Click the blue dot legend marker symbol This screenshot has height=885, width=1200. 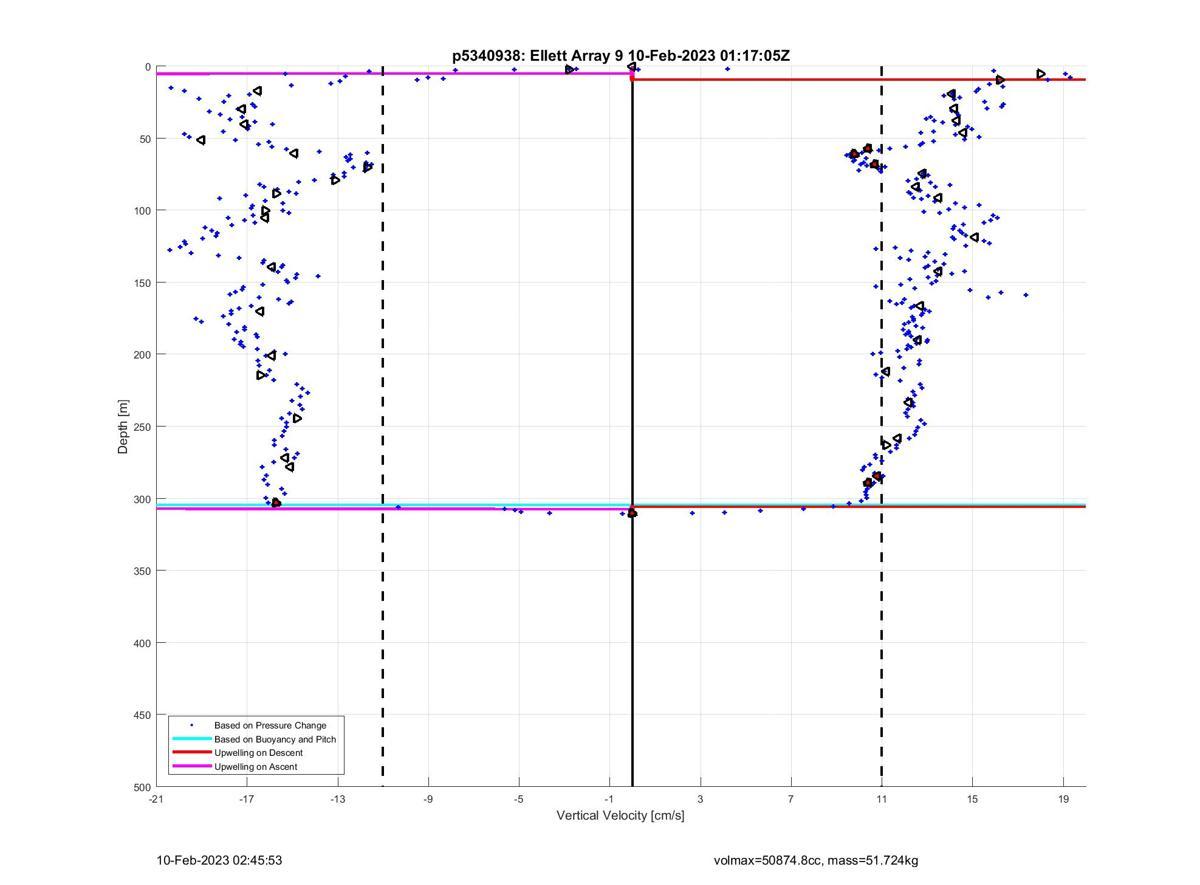tap(192, 725)
